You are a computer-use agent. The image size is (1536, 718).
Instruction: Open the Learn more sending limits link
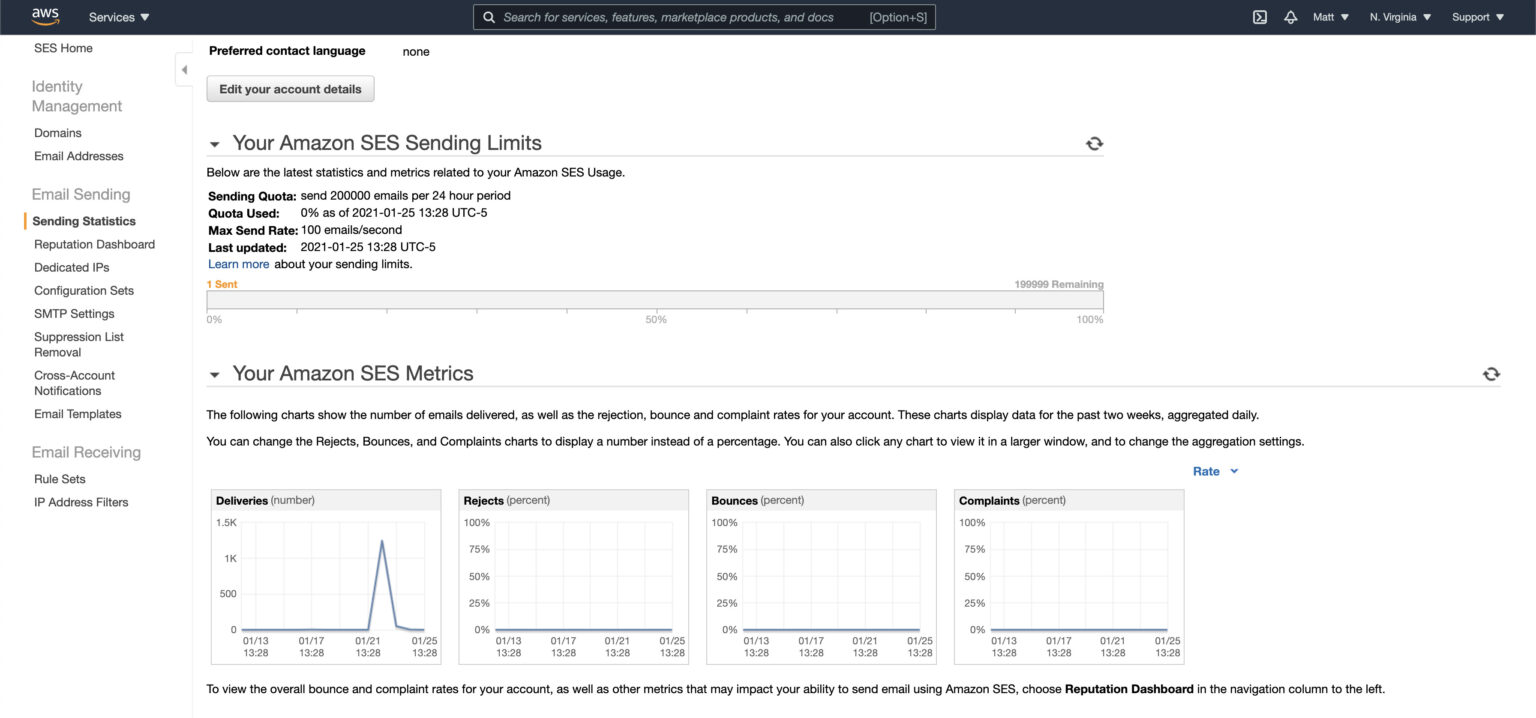(238, 263)
